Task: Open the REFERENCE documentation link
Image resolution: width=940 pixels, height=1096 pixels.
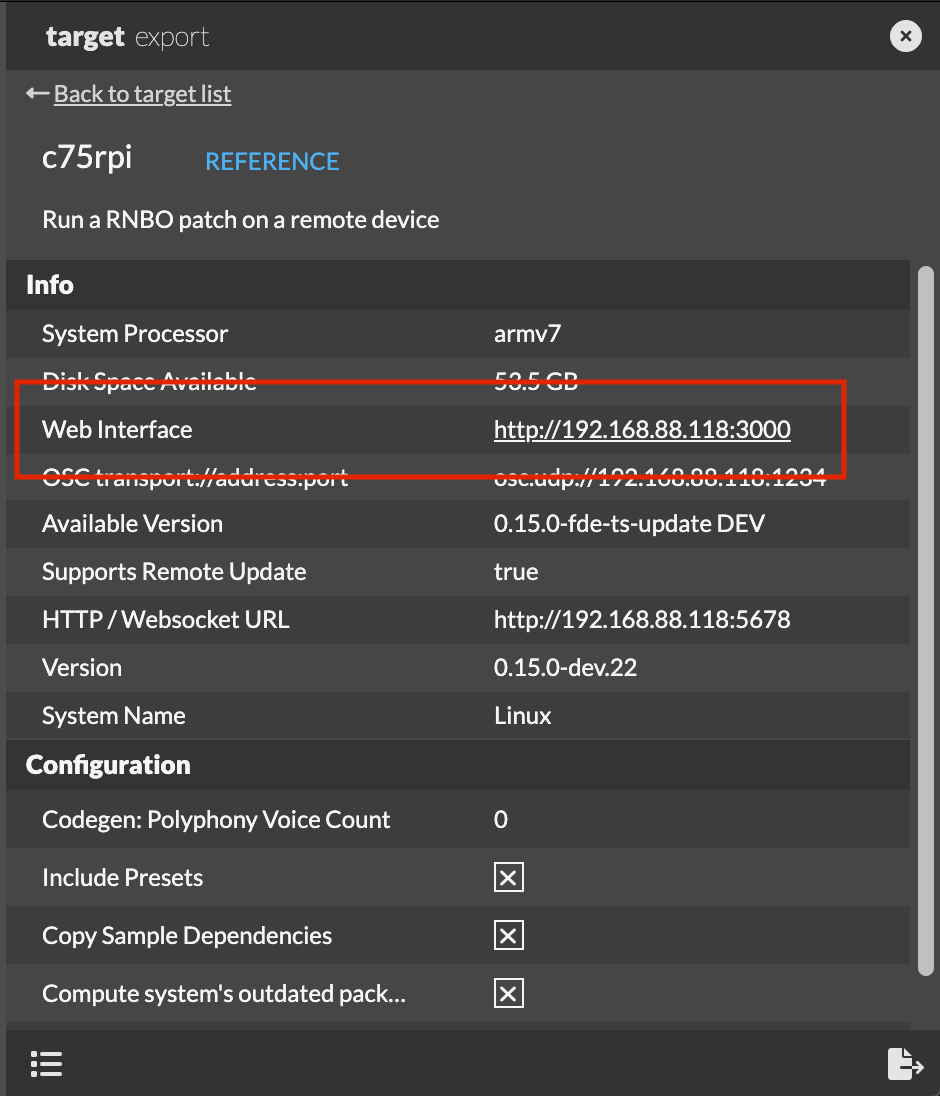Action: pyautogui.click(x=272, y=162)
